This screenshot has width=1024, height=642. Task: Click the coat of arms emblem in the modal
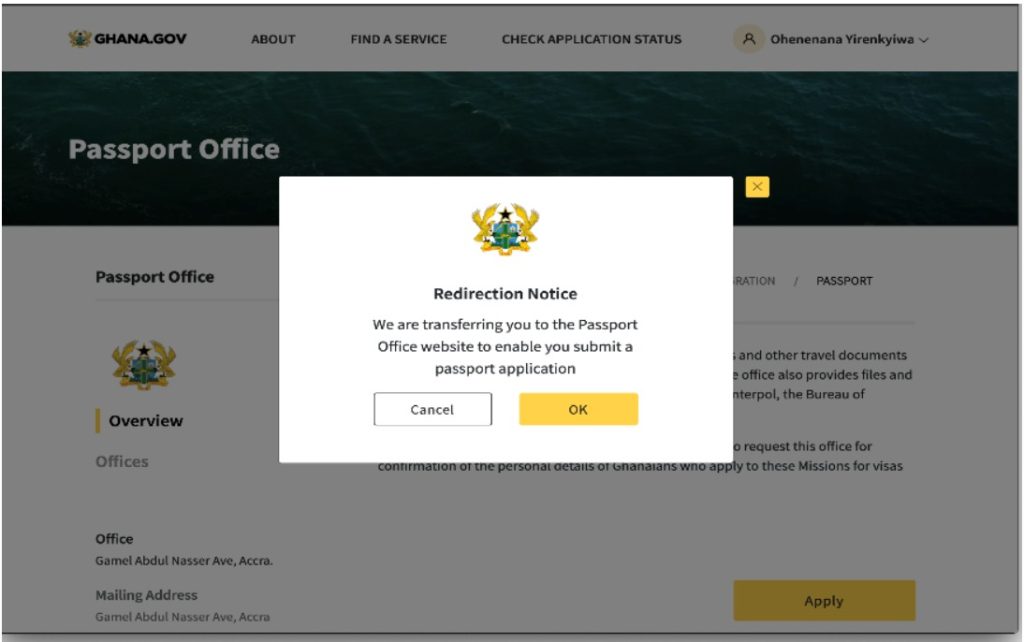pos(506,229)
